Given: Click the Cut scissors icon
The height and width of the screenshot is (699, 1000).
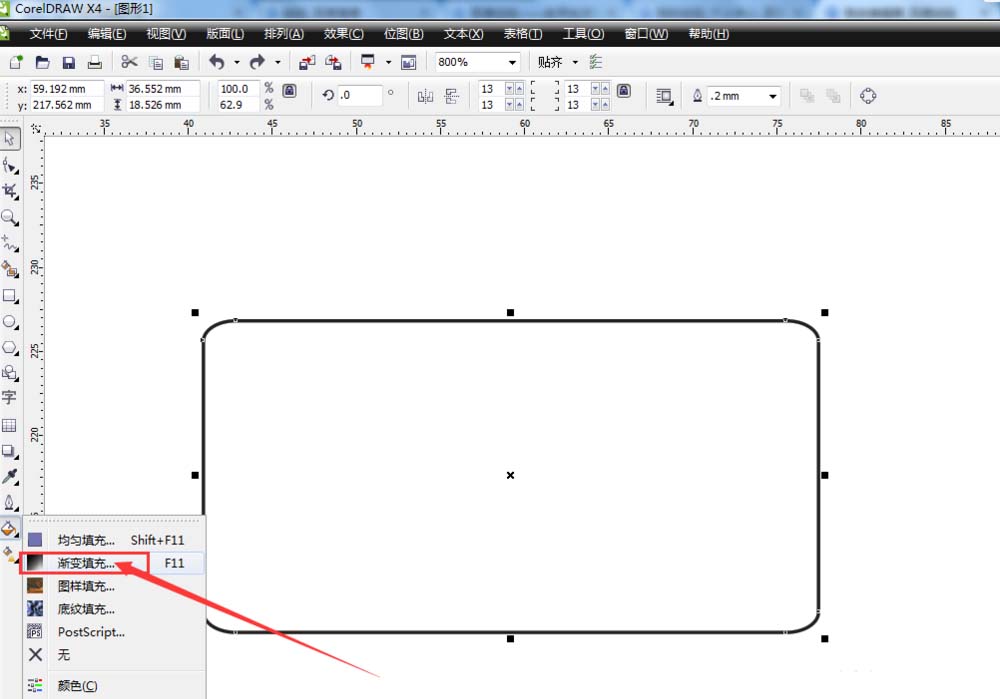Looking at the screenshot, I should [129, 62].
